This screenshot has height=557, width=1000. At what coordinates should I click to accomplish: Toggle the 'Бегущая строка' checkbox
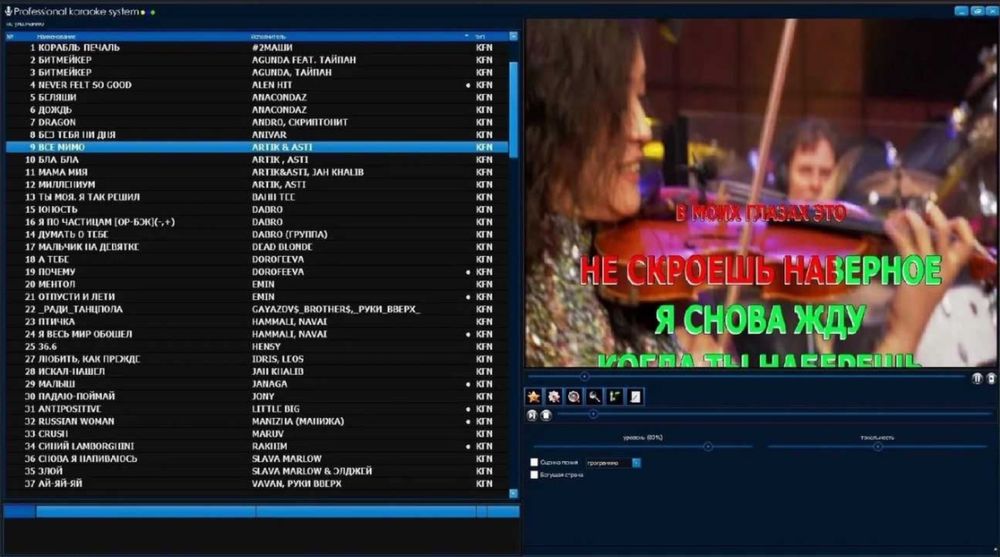pos(534,475)
